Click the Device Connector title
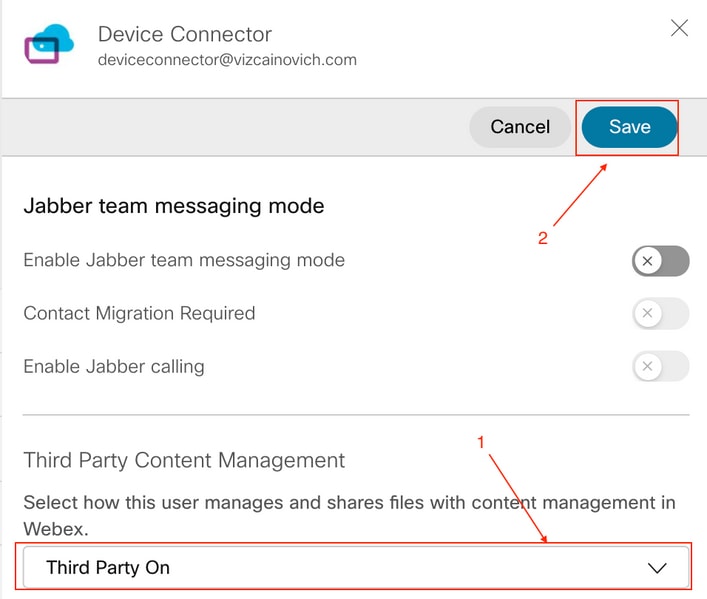The height and width of the screenshot is (599, 707). (185, 34)
